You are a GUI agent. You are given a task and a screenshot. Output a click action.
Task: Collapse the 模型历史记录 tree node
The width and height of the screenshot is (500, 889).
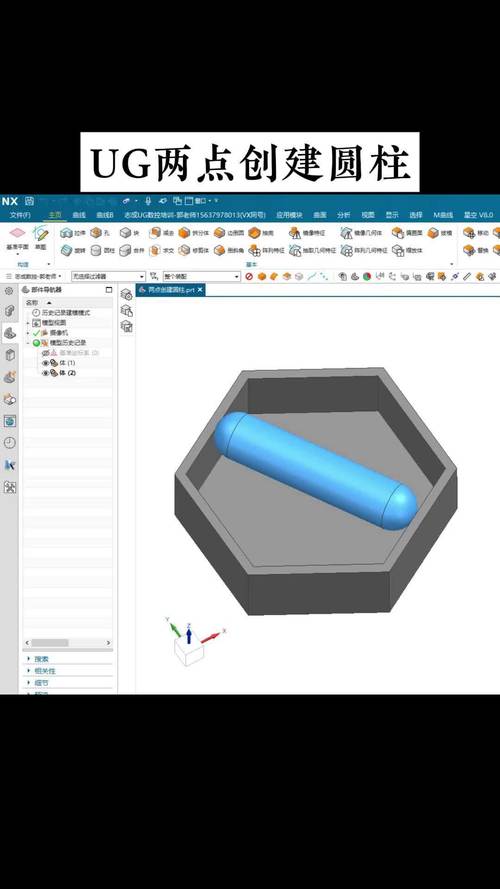coord(27,343)
